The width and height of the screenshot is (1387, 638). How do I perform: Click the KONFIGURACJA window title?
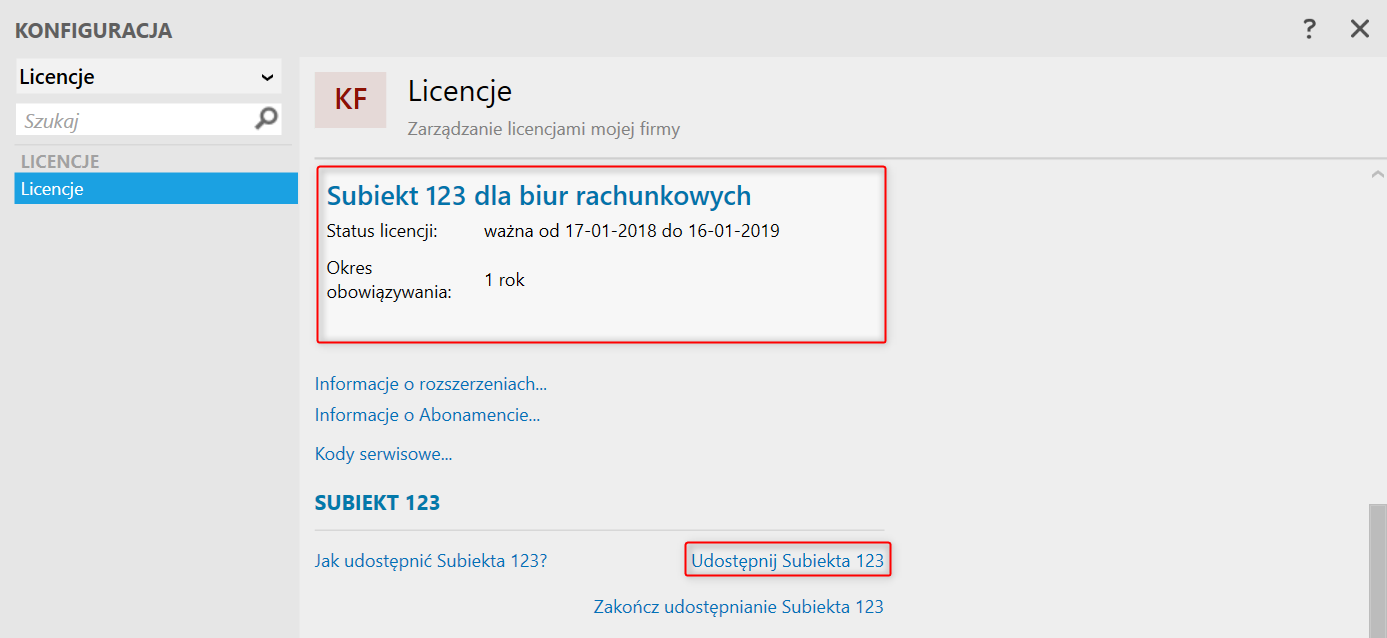(93, 31)
